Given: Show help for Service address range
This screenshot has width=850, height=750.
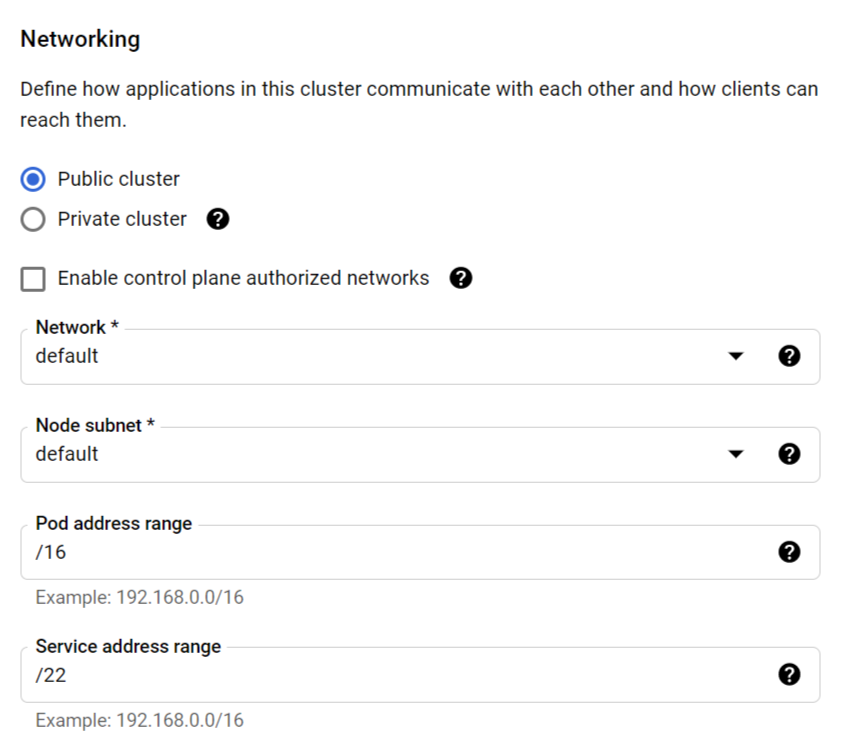Looking at the screenshot, I should (789, 675).
